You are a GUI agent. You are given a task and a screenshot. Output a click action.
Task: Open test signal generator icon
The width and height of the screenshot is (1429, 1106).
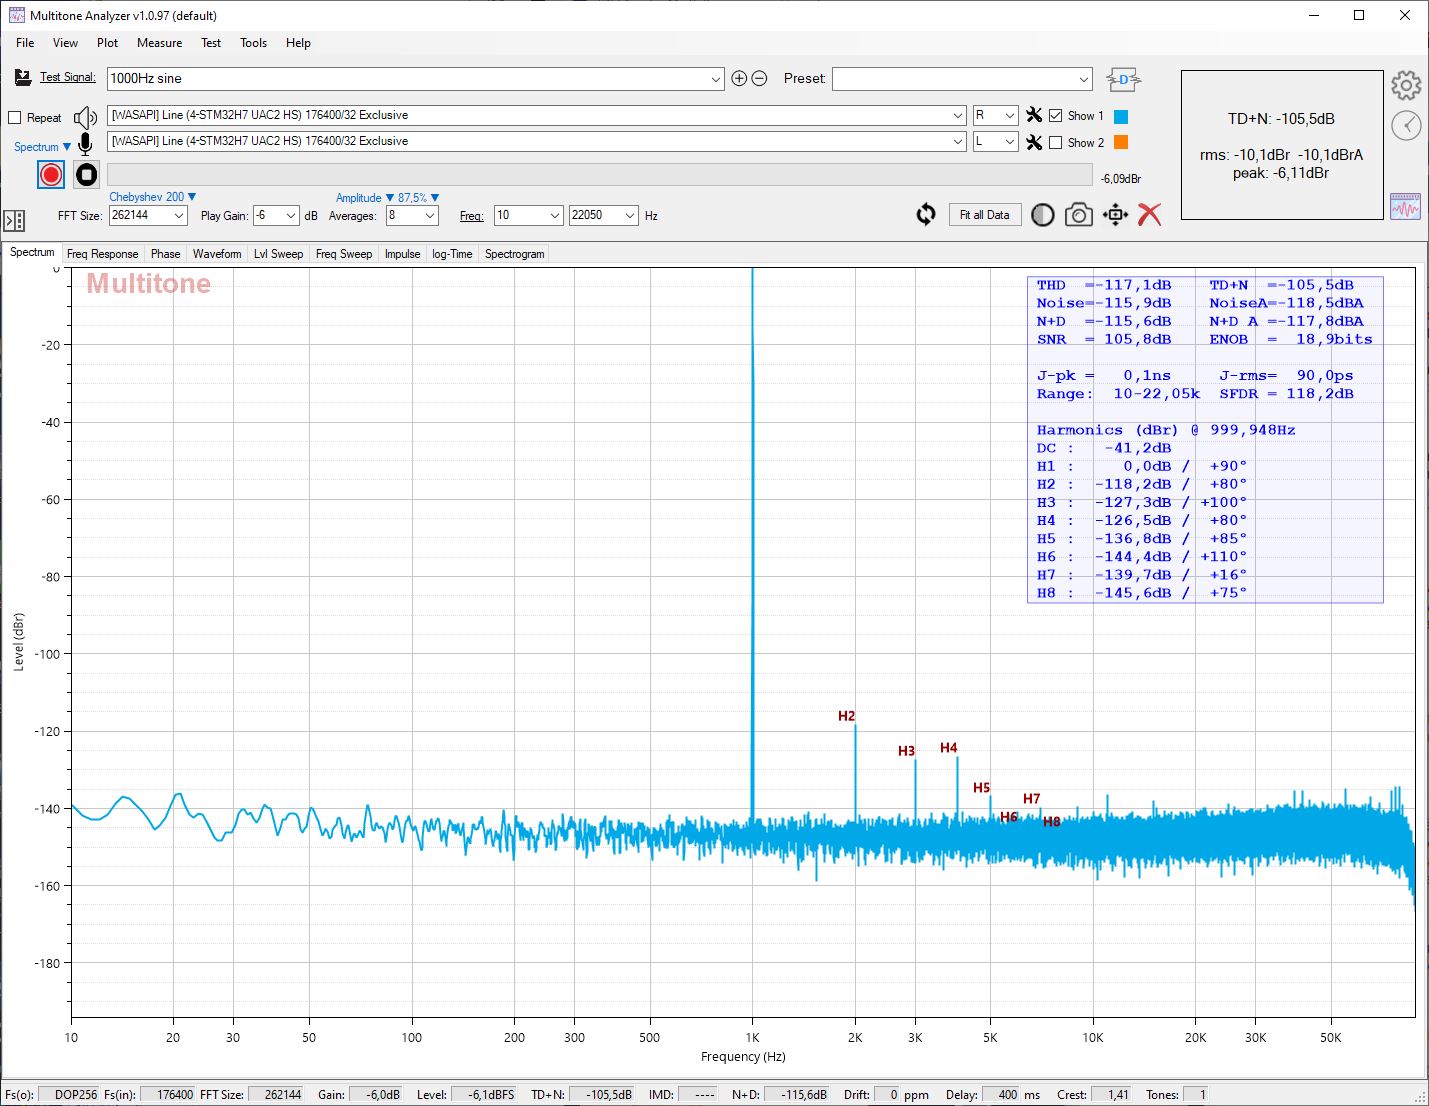point(23,78)
